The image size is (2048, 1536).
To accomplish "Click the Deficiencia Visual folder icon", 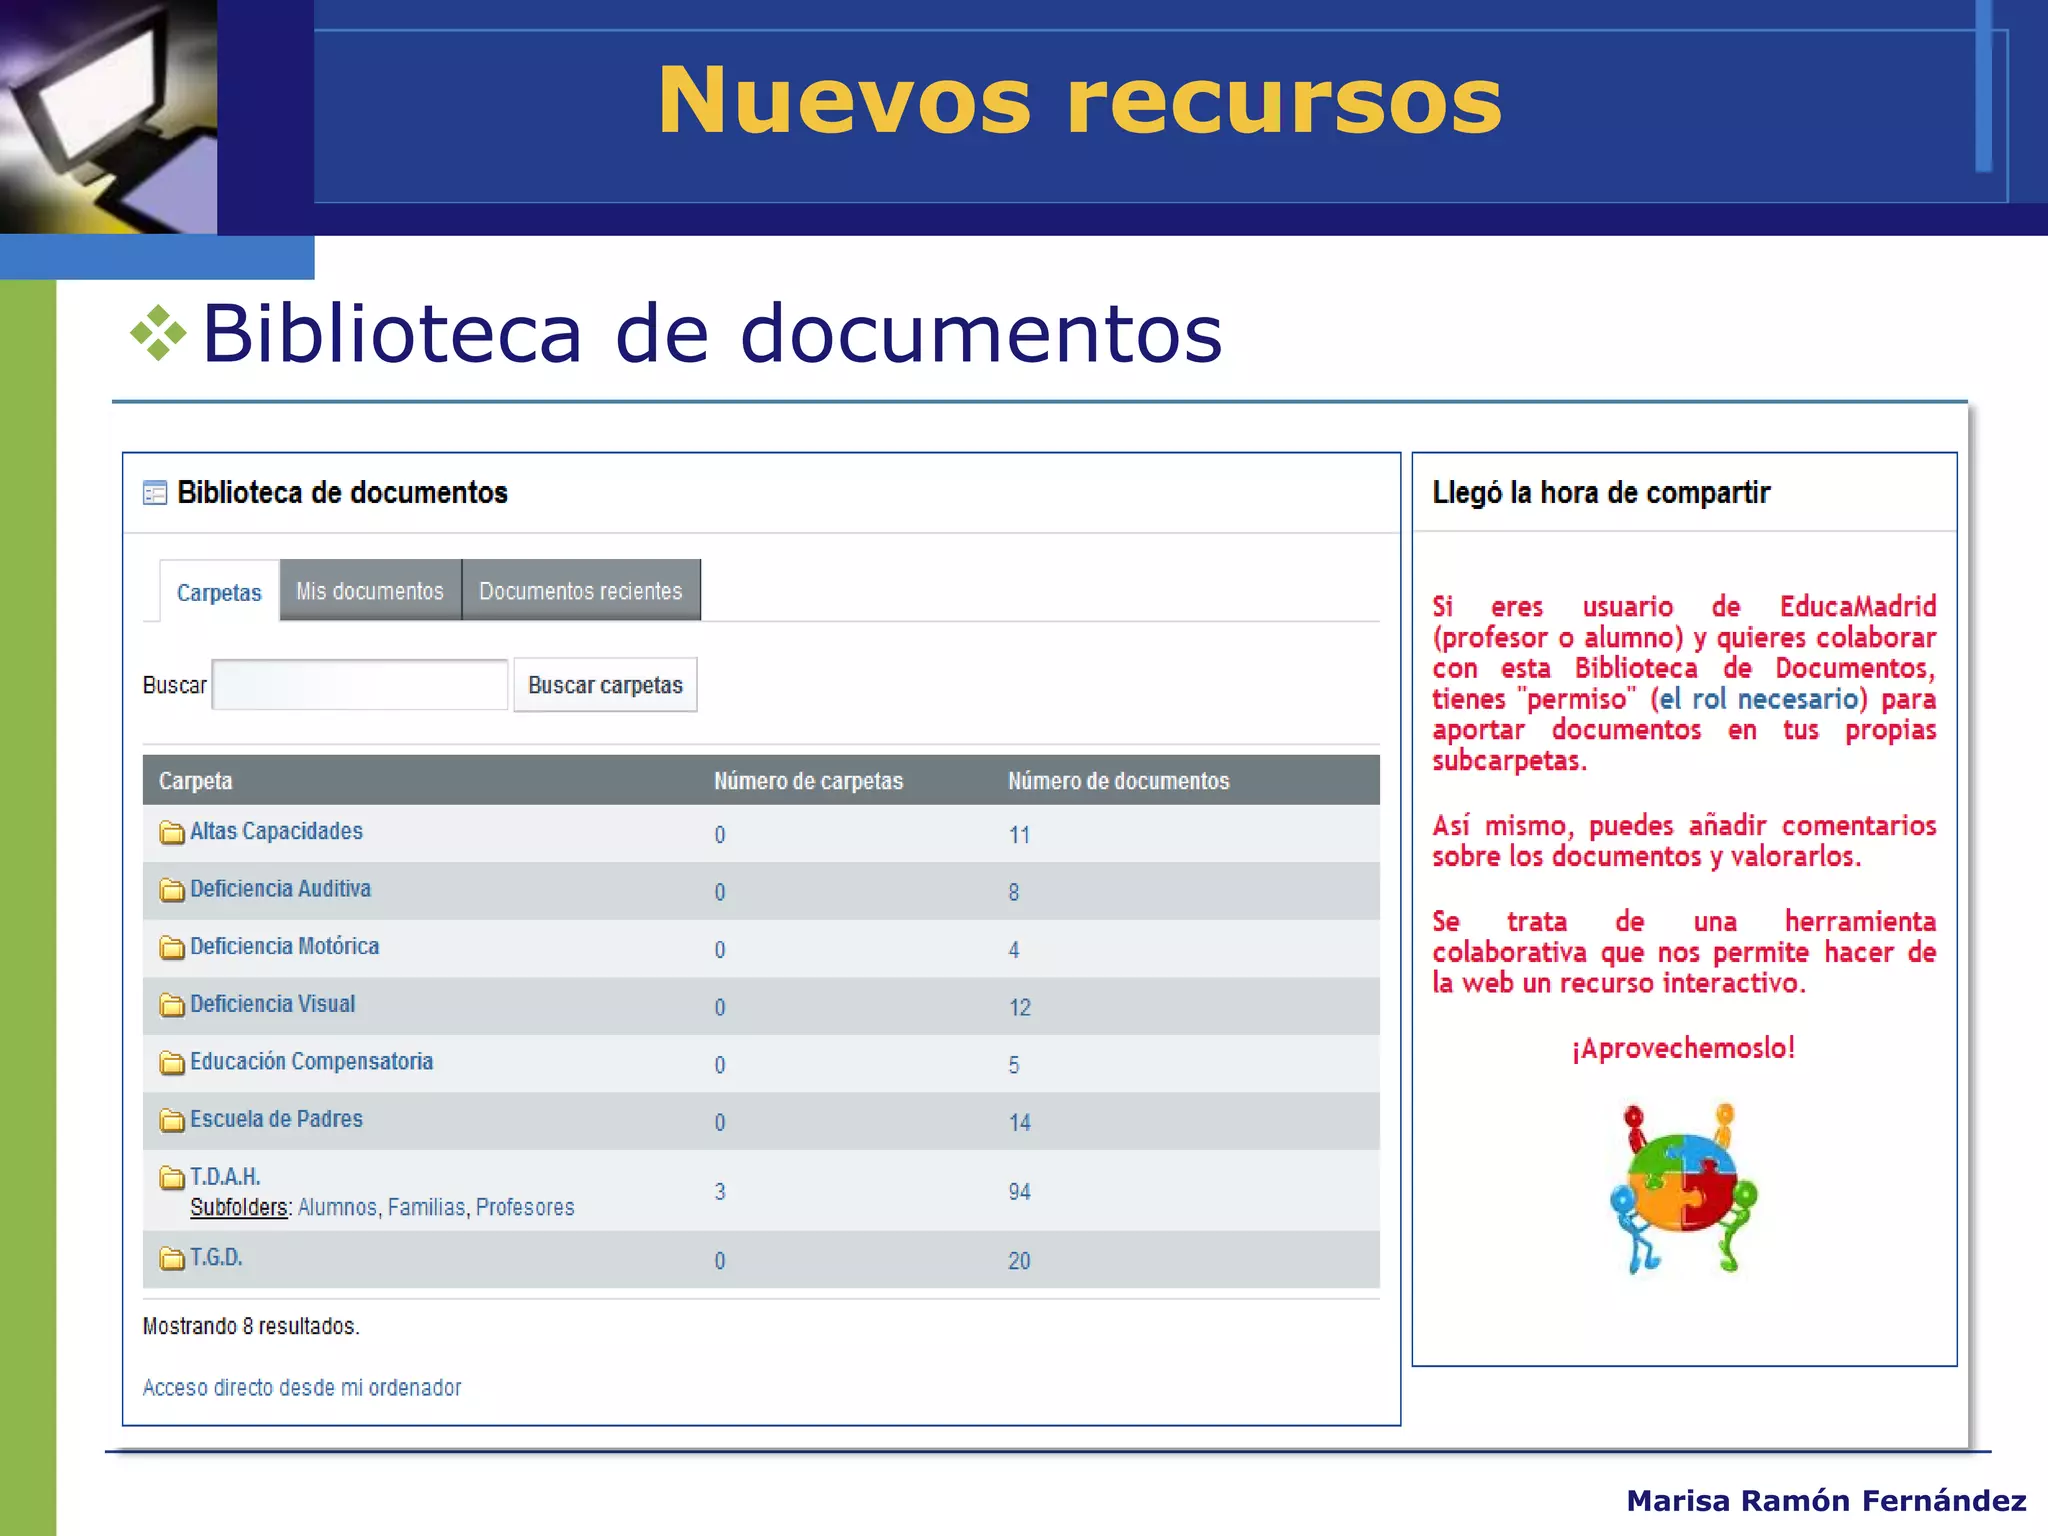I will [172, 1004].
